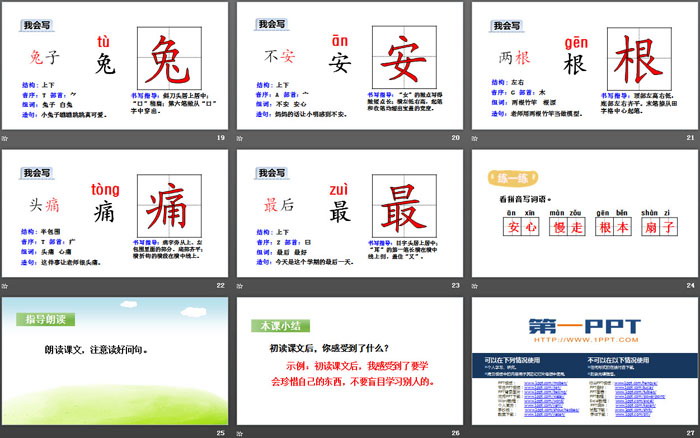Click the red pinyin gēn text
Viewport: 700px width, 438px height.
[x=577, y=42]
